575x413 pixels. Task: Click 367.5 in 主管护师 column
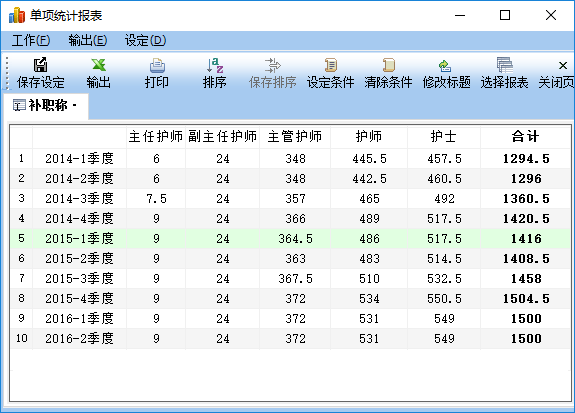click(295, 279)
